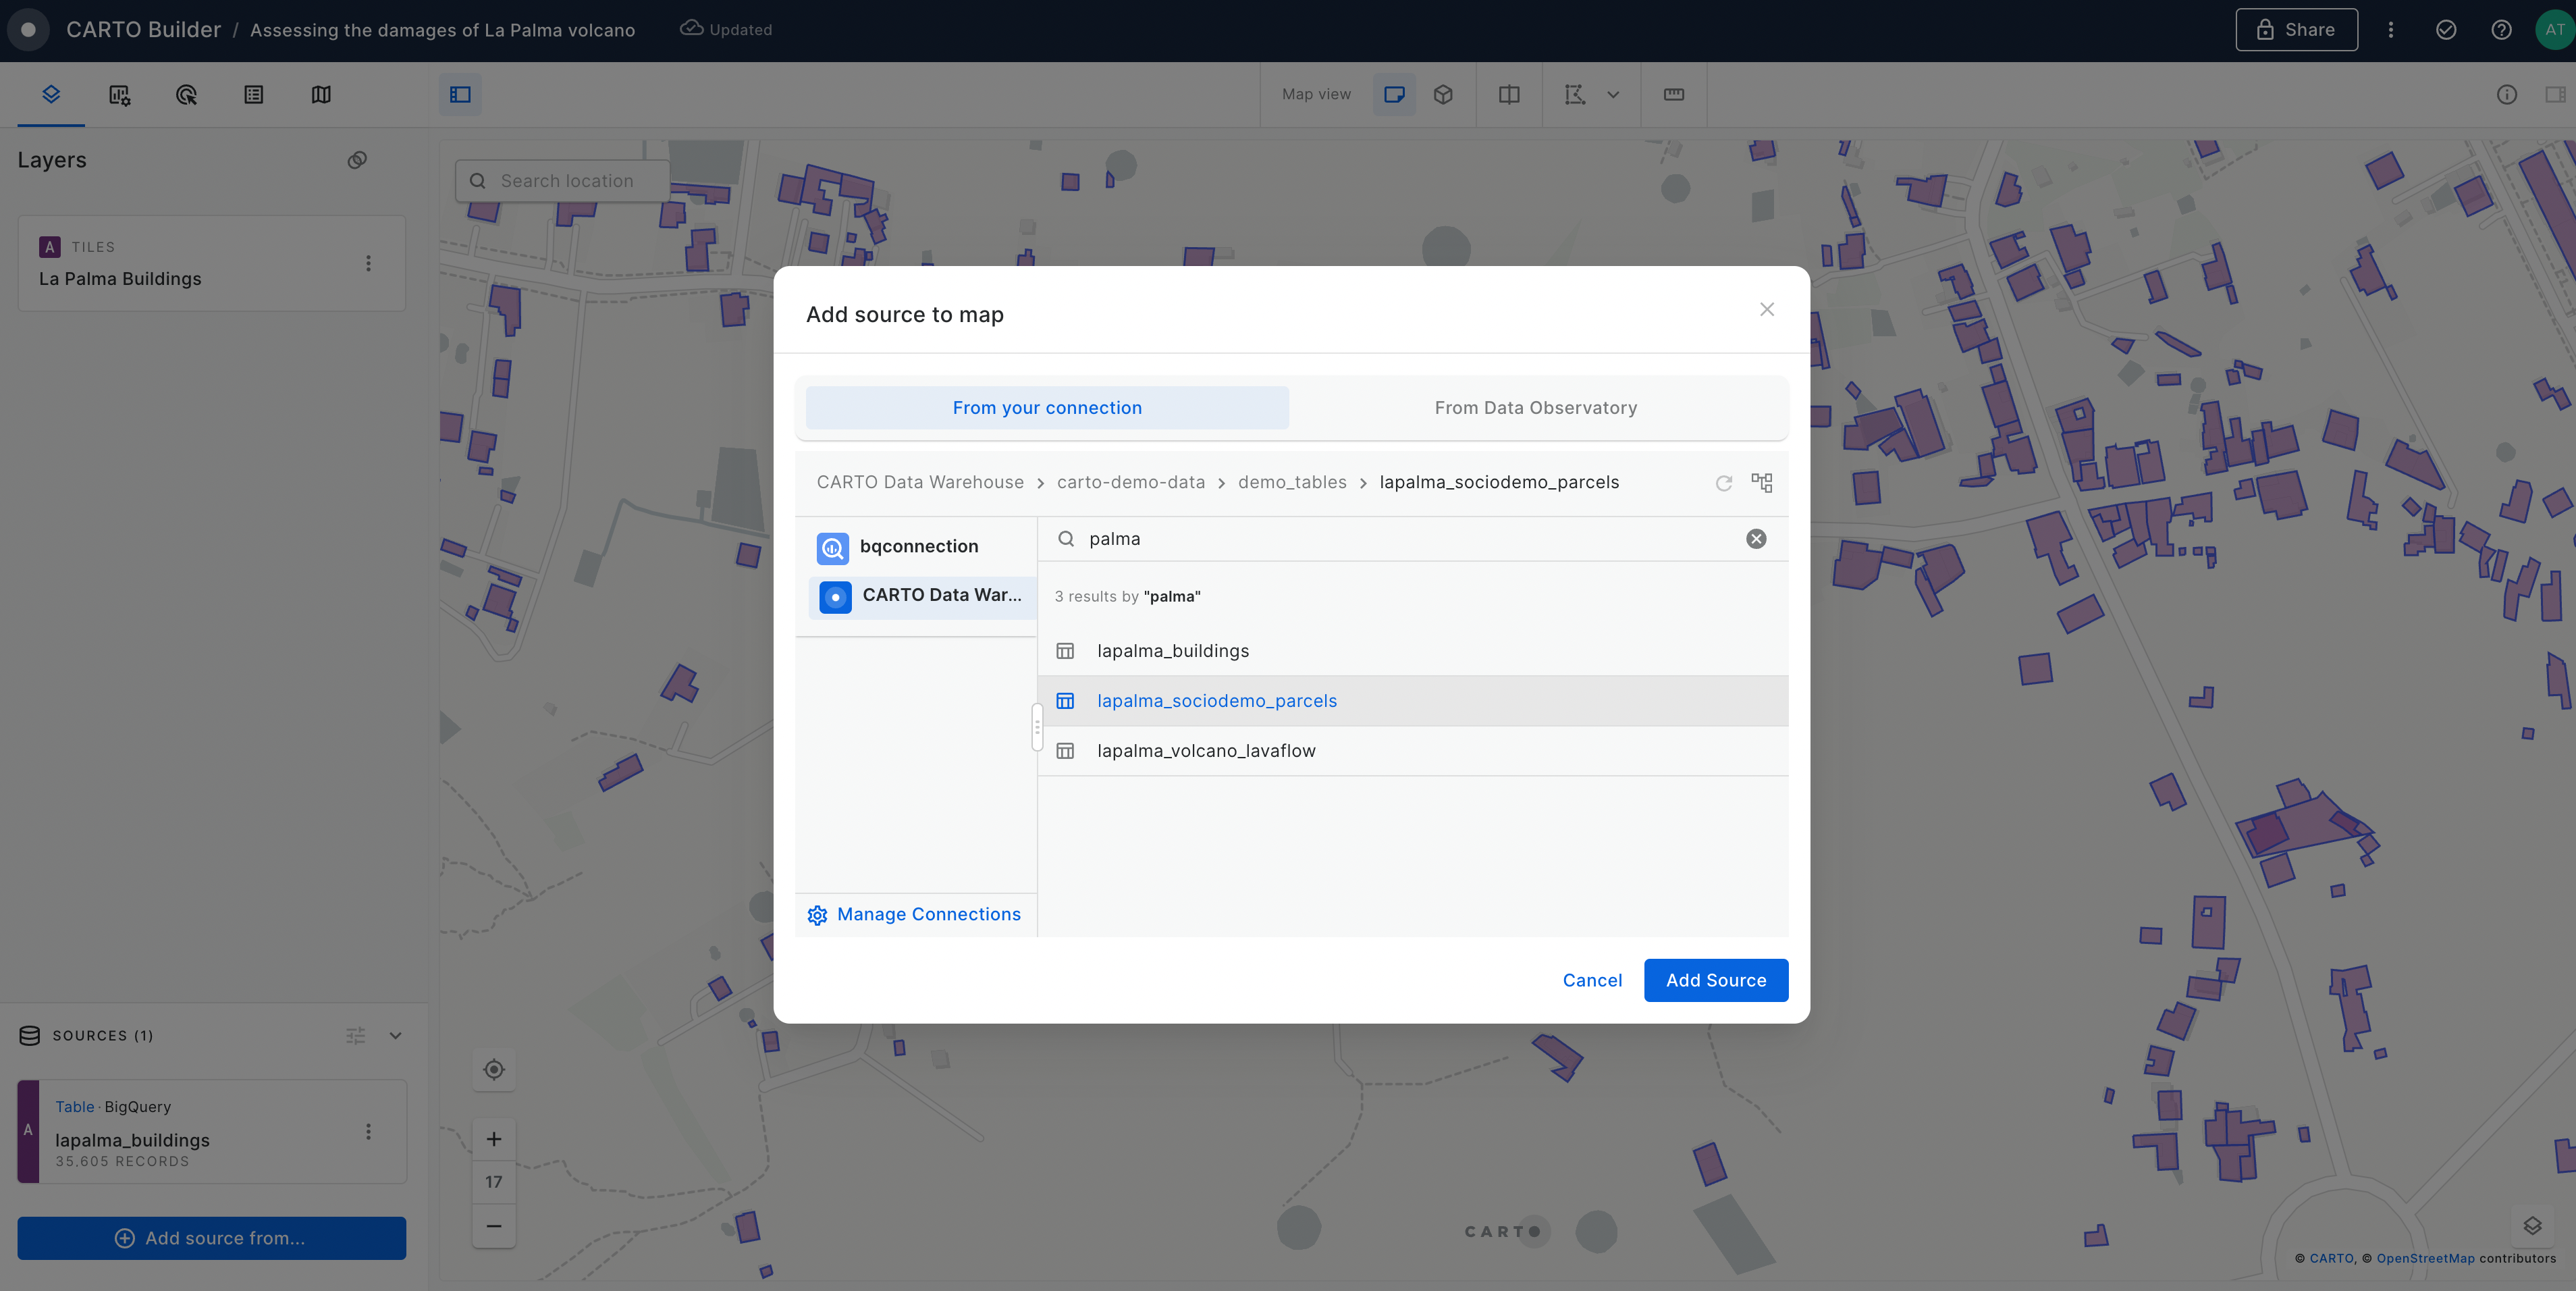
Task: Zoom in the map
Action: pyautogui.click(x=494, y=1139)
